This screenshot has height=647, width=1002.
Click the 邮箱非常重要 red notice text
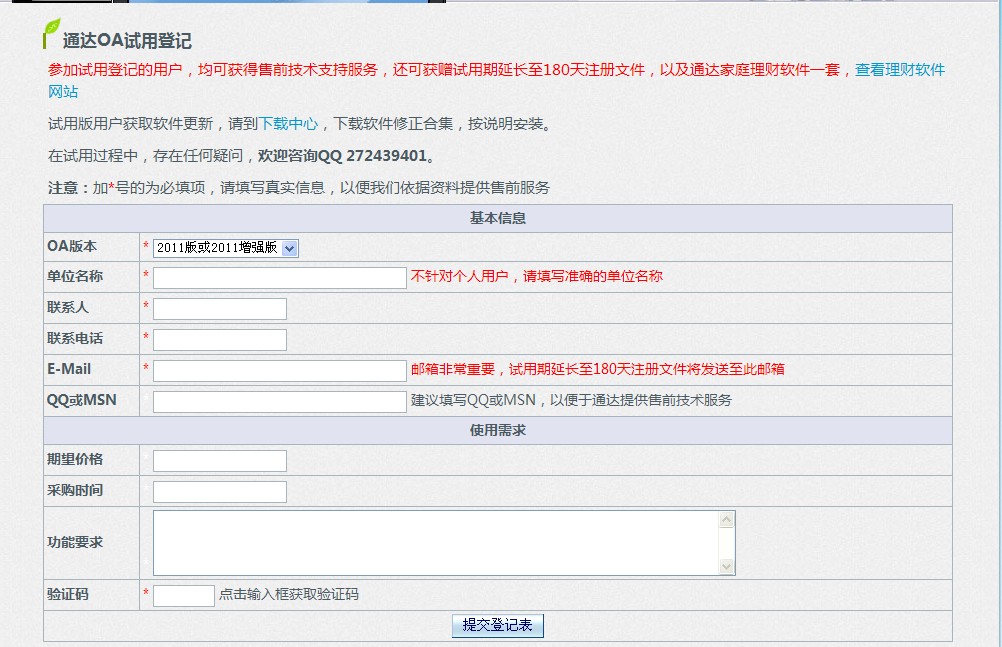click(x=597, y=369)
